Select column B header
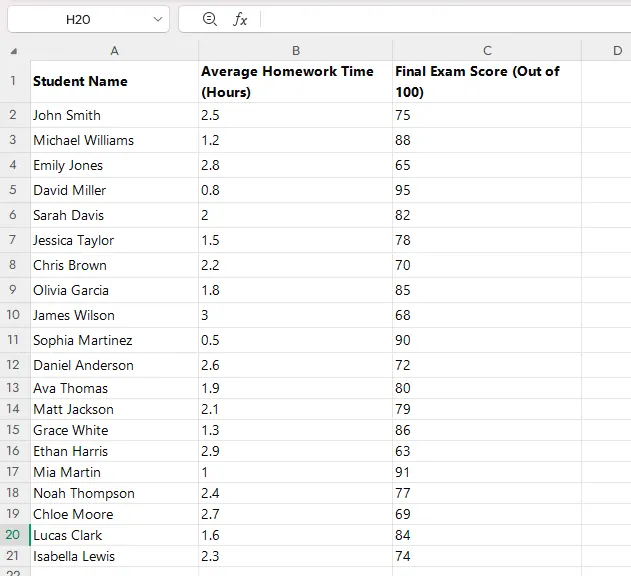Image resolution: width=631 pixels, height=576 pixels. (295, 51)
